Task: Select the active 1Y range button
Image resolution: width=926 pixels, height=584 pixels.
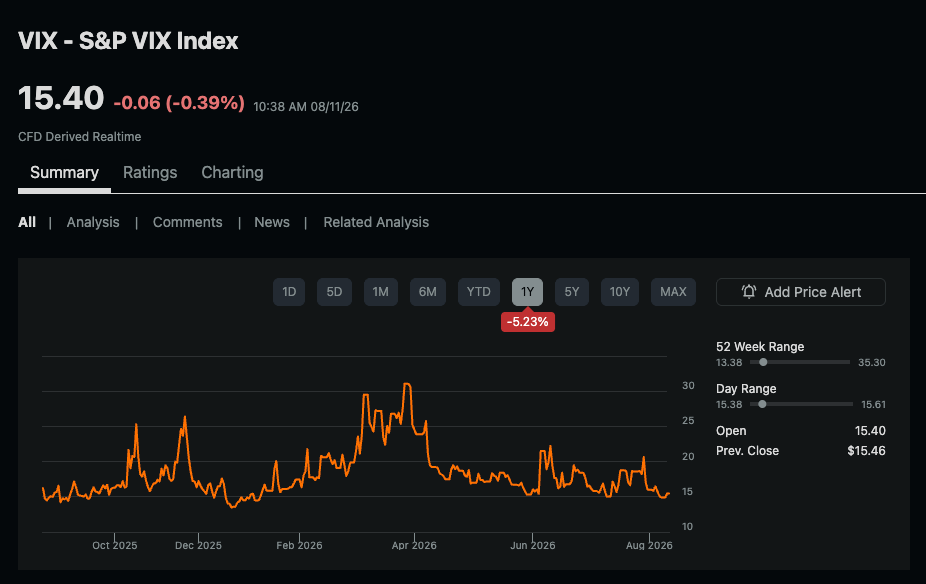Action: point(527,292)
